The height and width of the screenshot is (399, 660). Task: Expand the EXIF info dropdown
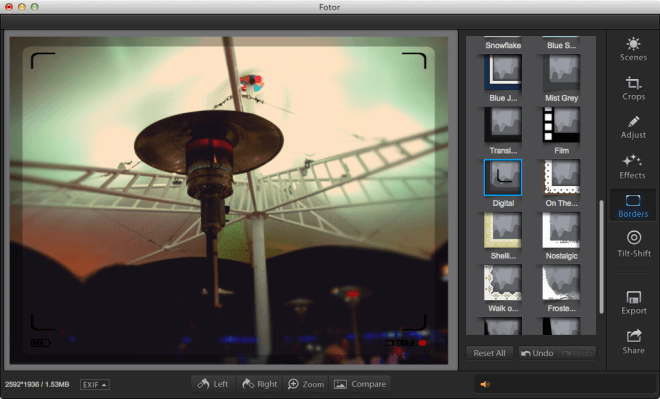tap(95, 385)
